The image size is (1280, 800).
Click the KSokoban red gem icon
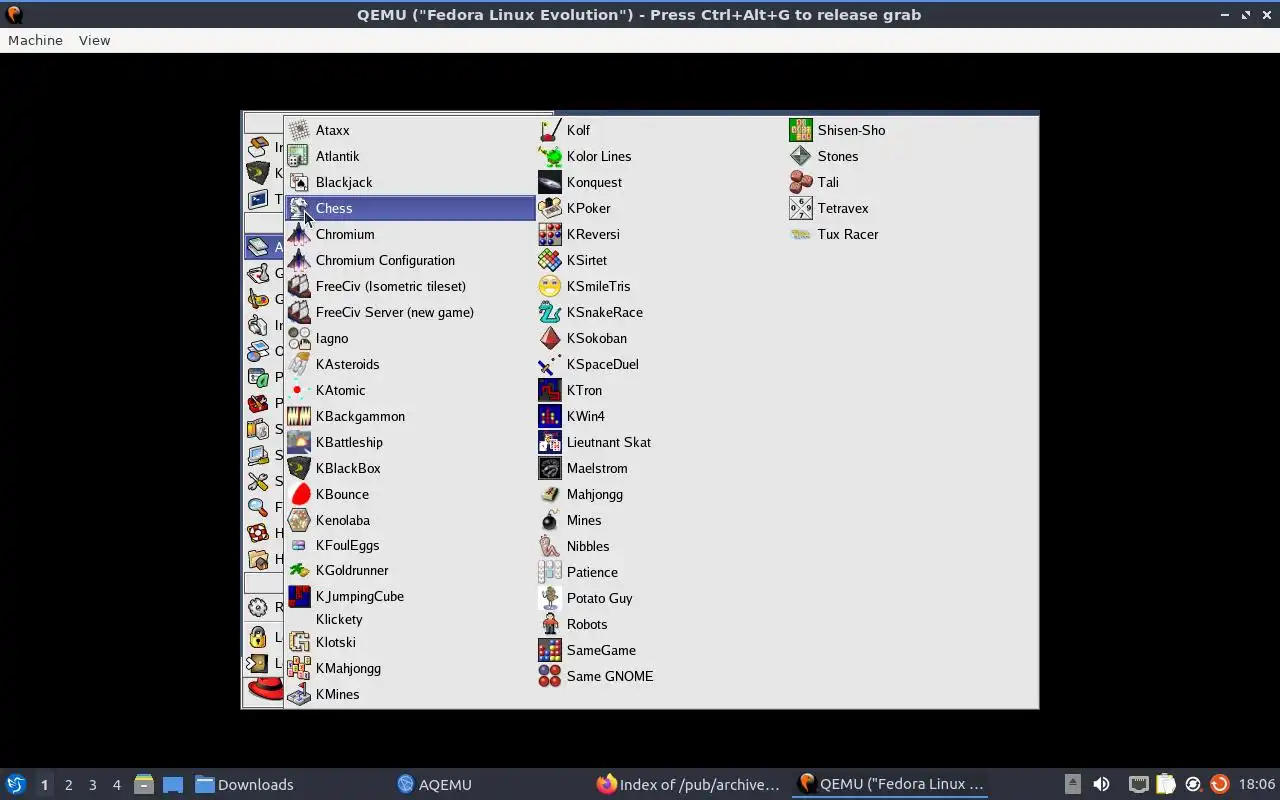pyautogui.click(x=549, y=338)
